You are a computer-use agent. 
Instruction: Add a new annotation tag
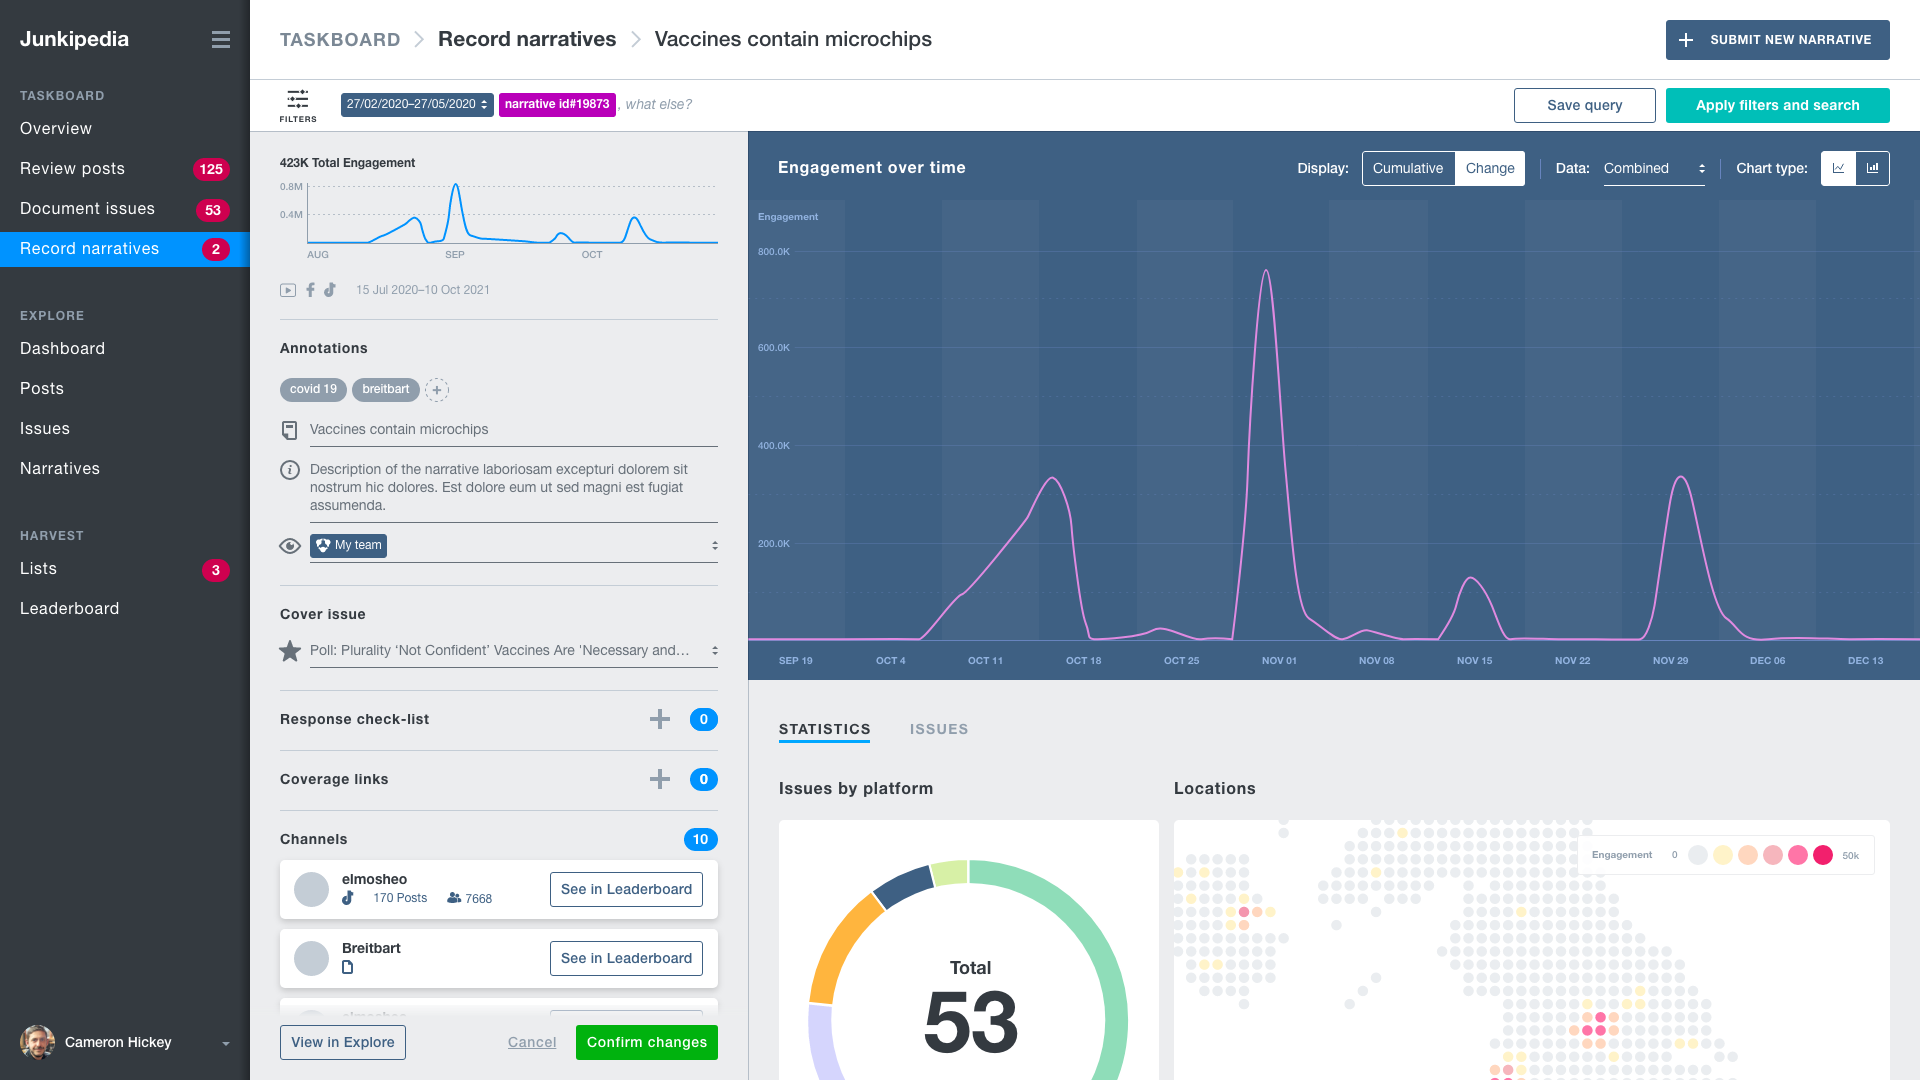[437, 390]
